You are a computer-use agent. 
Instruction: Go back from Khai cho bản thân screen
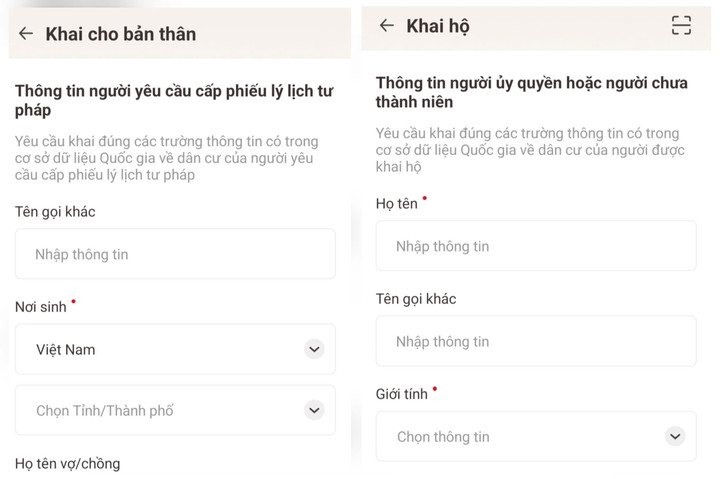tap(26, 33)
